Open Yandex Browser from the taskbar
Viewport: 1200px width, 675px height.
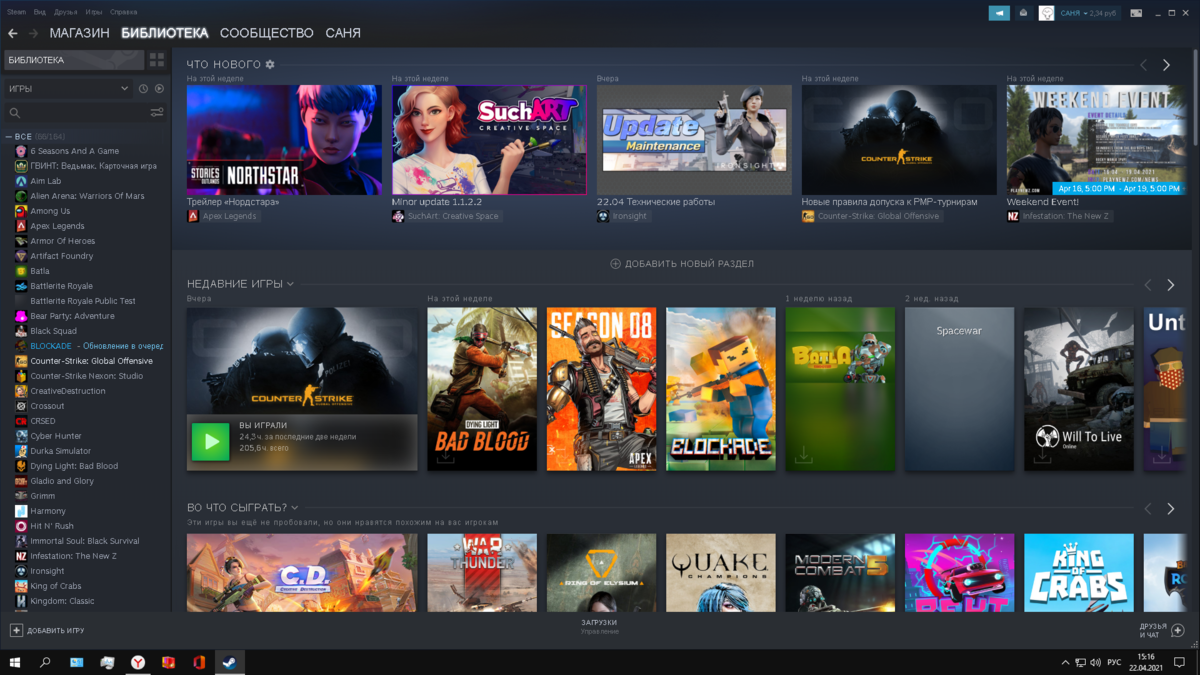tap(139, 662)
